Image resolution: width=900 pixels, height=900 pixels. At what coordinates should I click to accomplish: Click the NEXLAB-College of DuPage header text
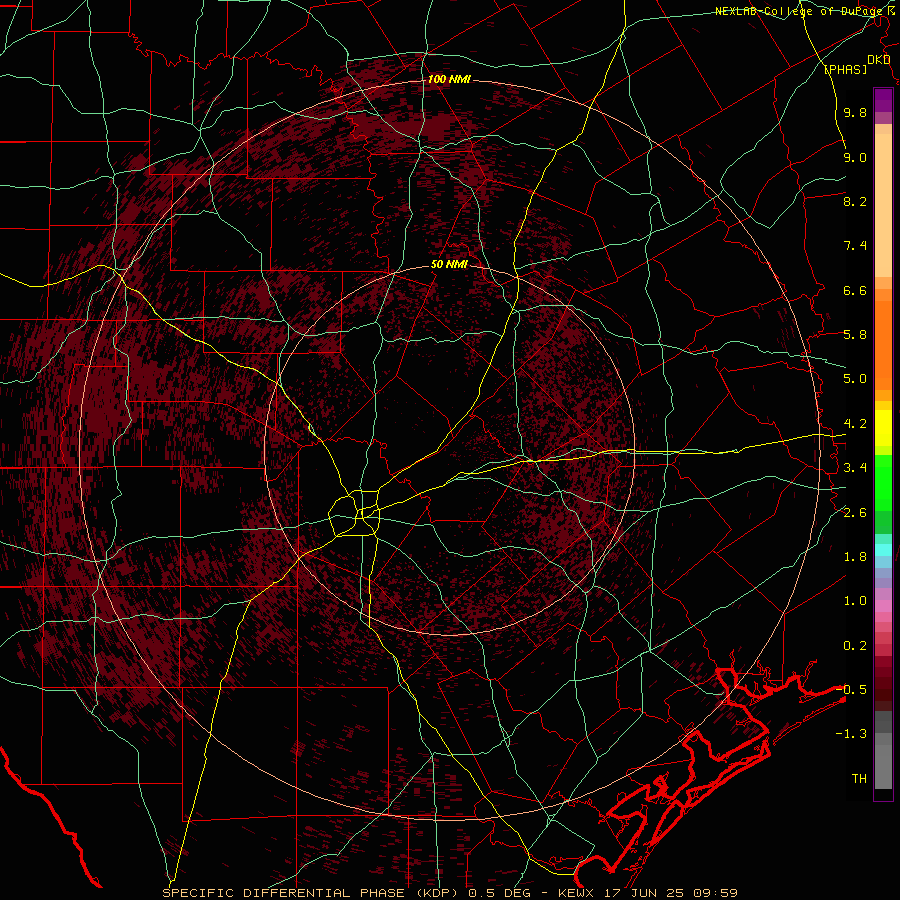[x=801, y=11]
